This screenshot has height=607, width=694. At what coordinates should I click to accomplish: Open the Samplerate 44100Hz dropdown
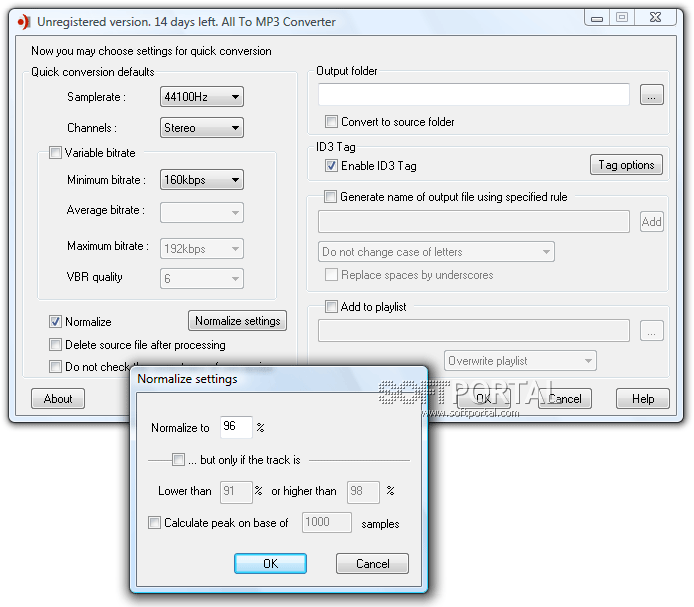pyautogui.click(x=201, y=97)
